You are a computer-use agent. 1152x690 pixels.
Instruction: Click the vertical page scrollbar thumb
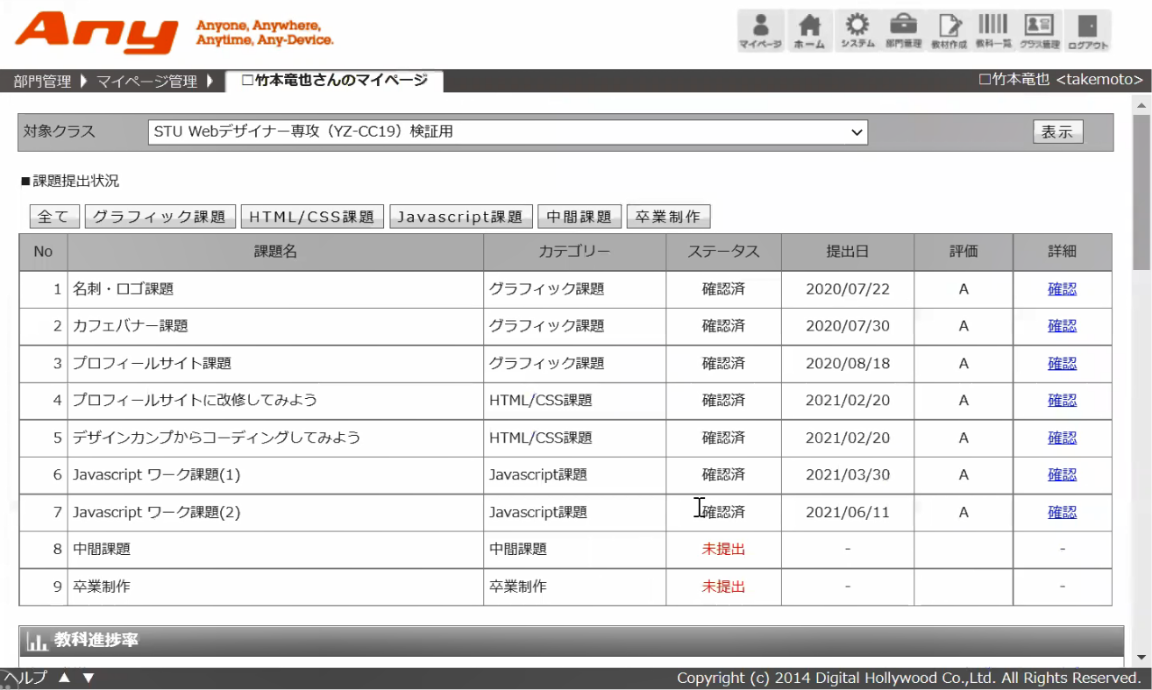(x=1141, y=190)
